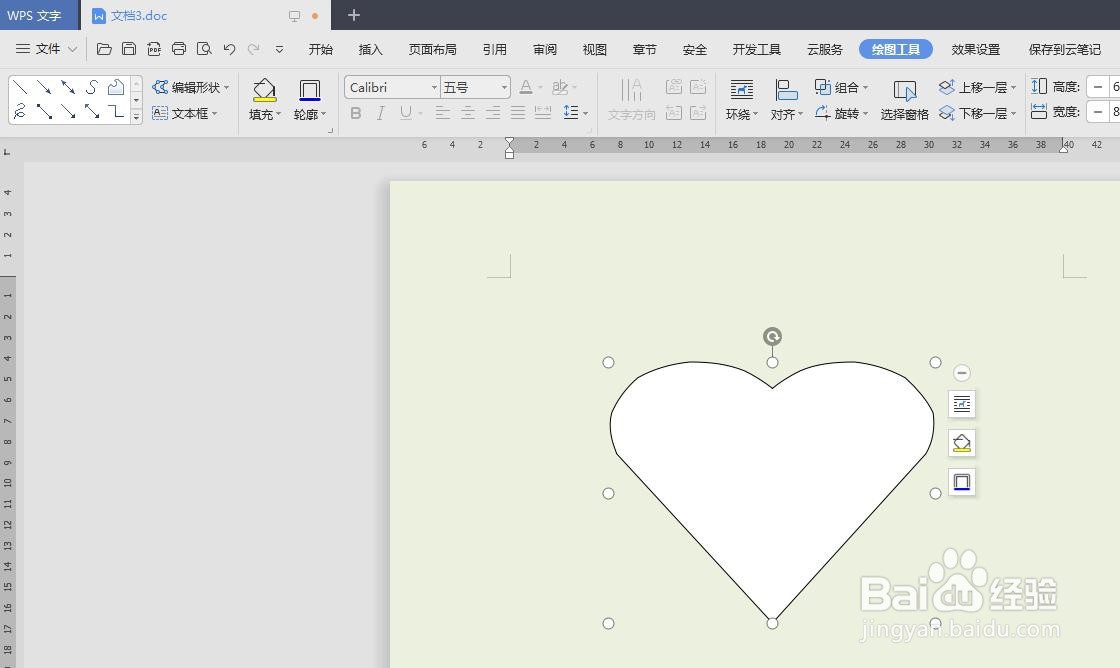Click the rotation handle above heart

772,336
